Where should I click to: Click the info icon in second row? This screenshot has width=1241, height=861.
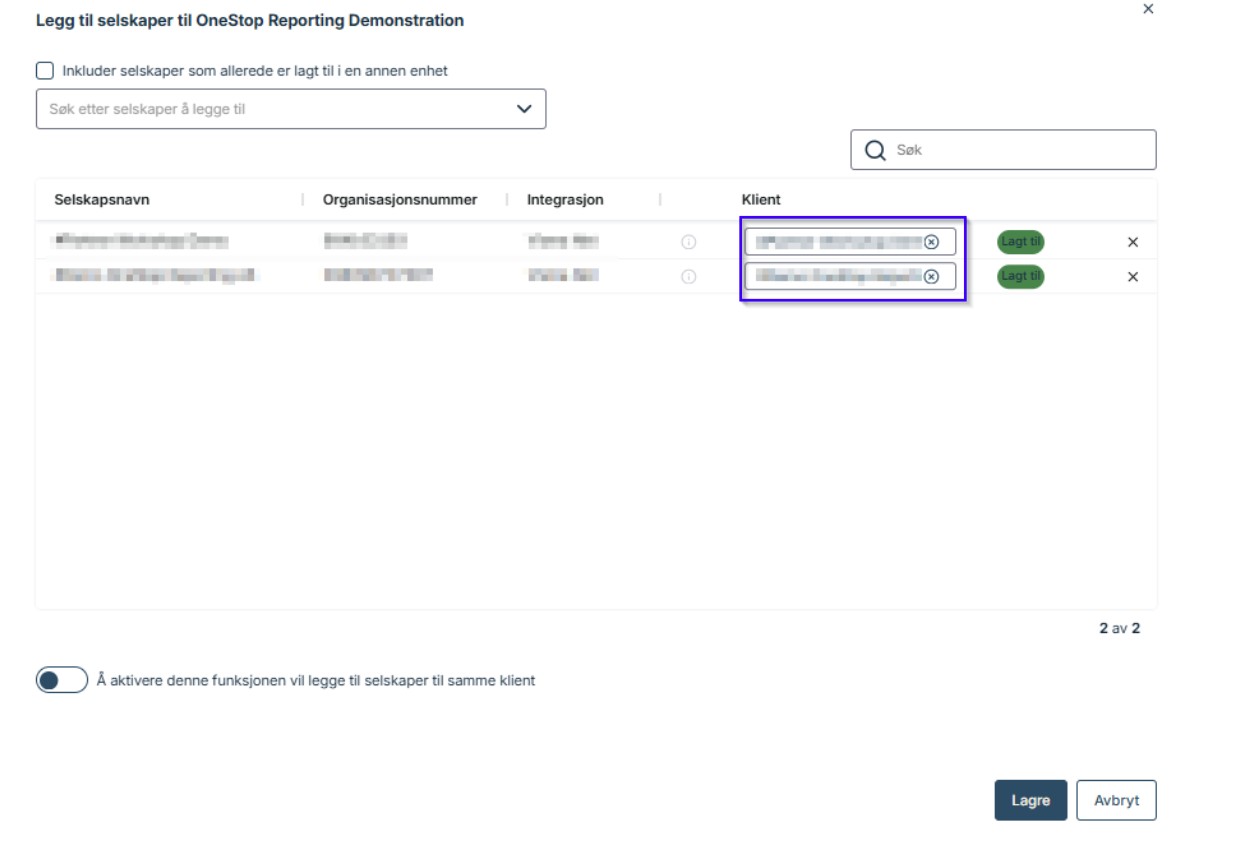click(688, 277)
